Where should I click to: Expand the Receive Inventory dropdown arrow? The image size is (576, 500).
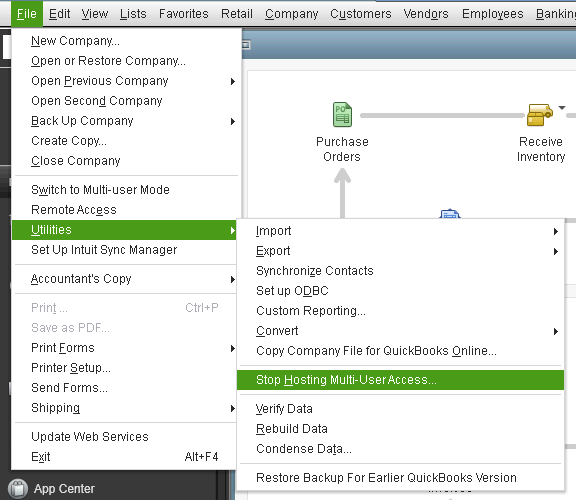tap(562, 108)
